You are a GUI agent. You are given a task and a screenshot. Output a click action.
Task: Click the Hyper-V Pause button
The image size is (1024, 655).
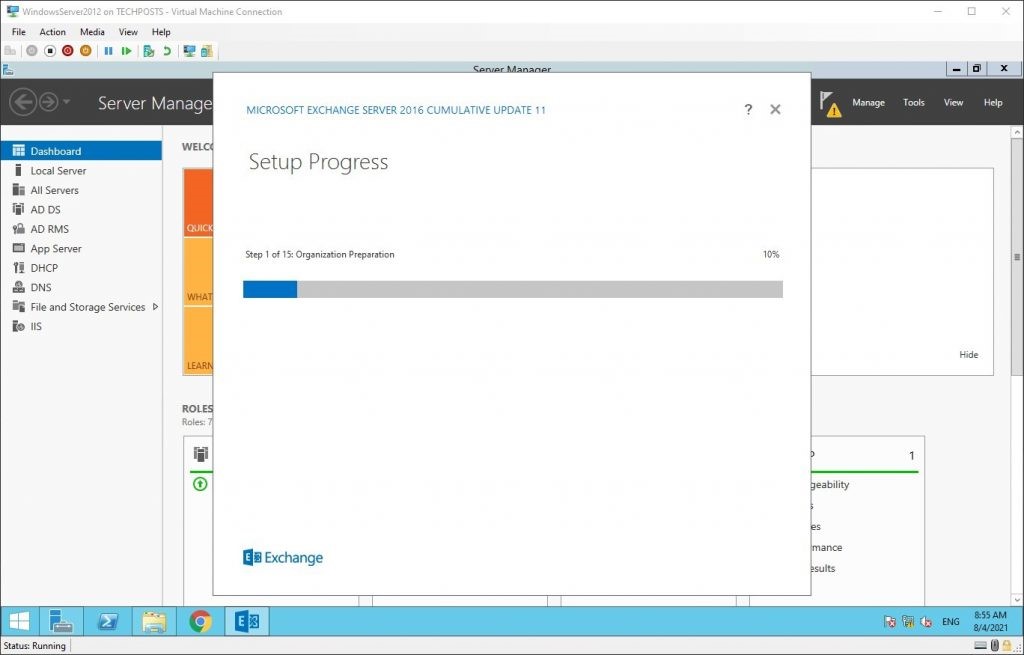click(108, 51)
